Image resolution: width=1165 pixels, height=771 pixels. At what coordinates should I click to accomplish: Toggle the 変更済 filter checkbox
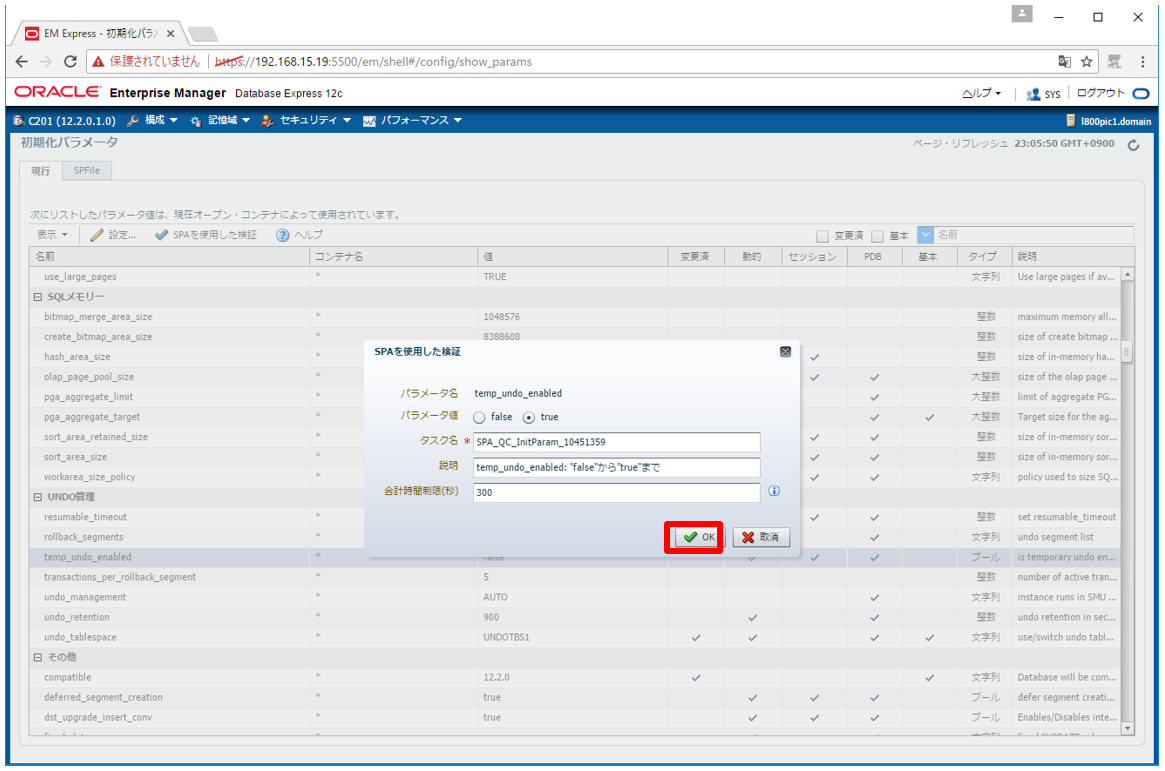click(822, 236)
